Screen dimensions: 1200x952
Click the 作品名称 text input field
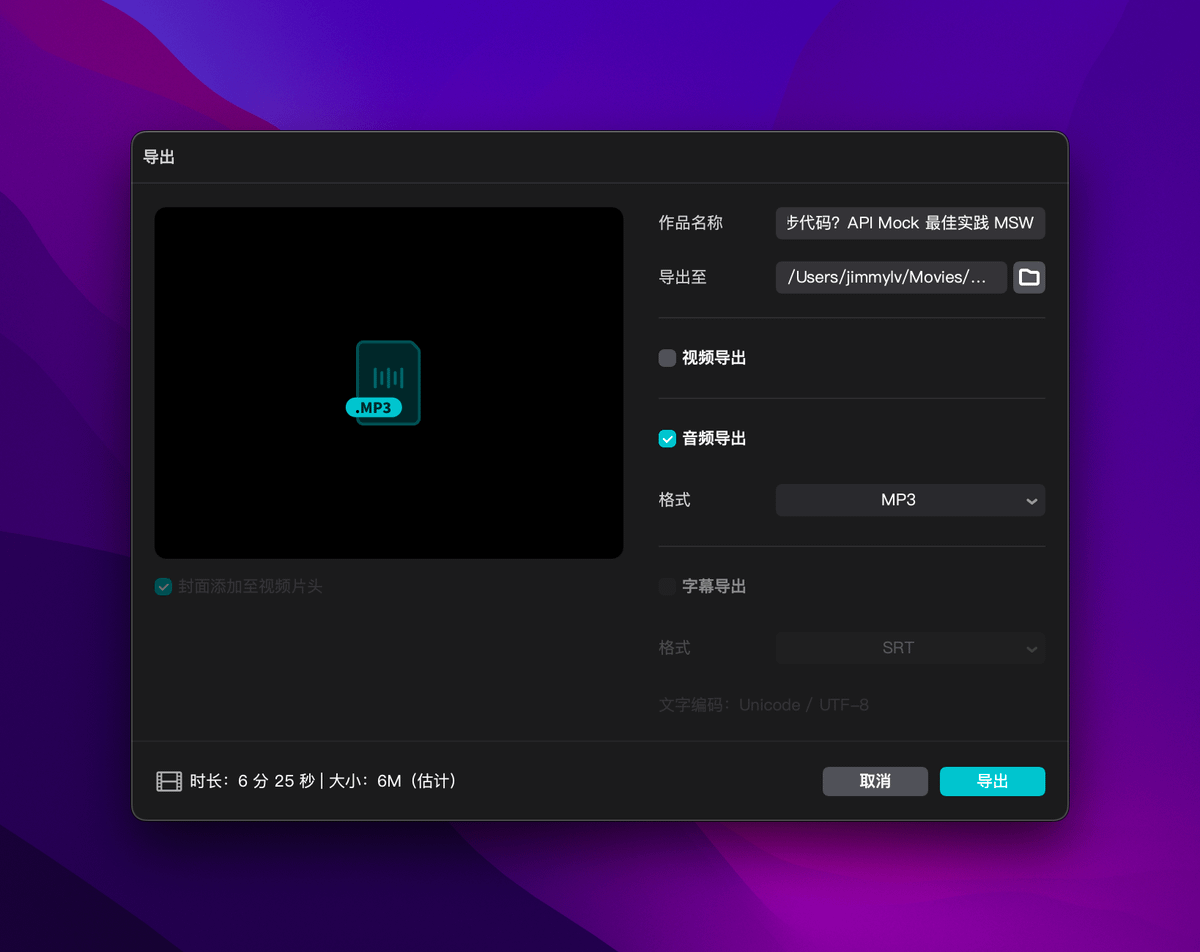click(909, 223)
